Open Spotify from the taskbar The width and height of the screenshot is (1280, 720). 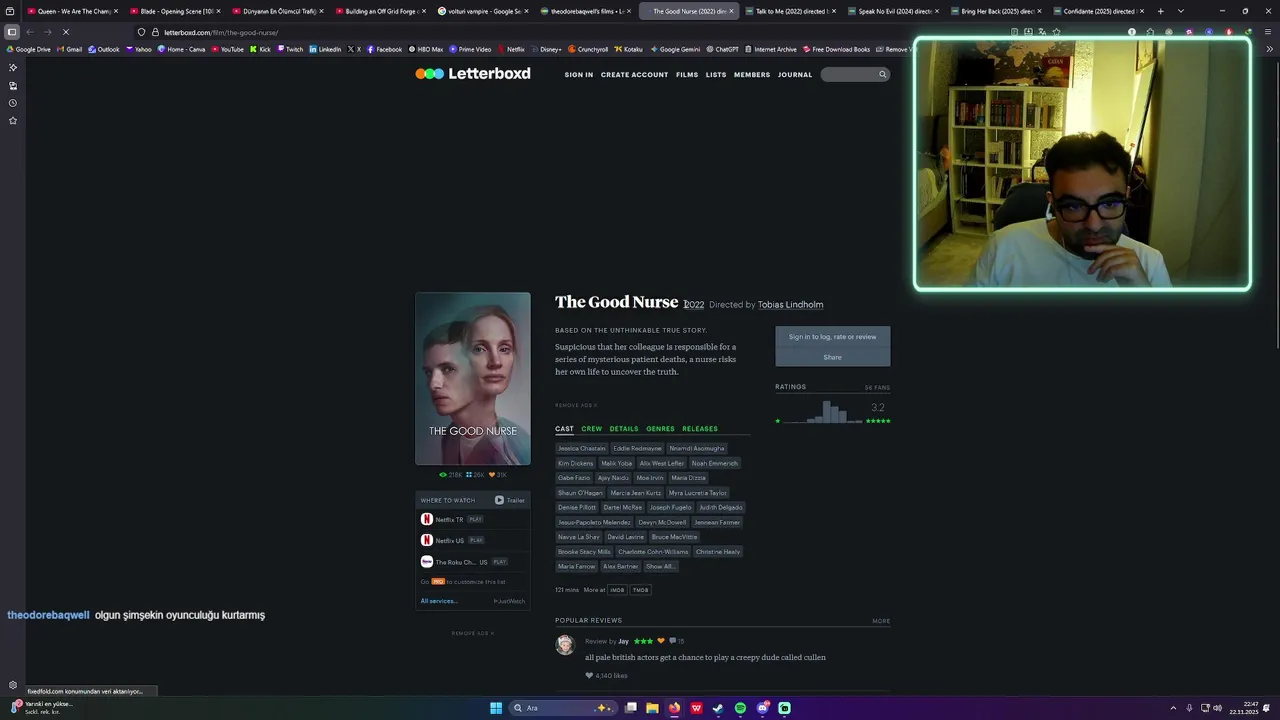click(x=740, y=708)
